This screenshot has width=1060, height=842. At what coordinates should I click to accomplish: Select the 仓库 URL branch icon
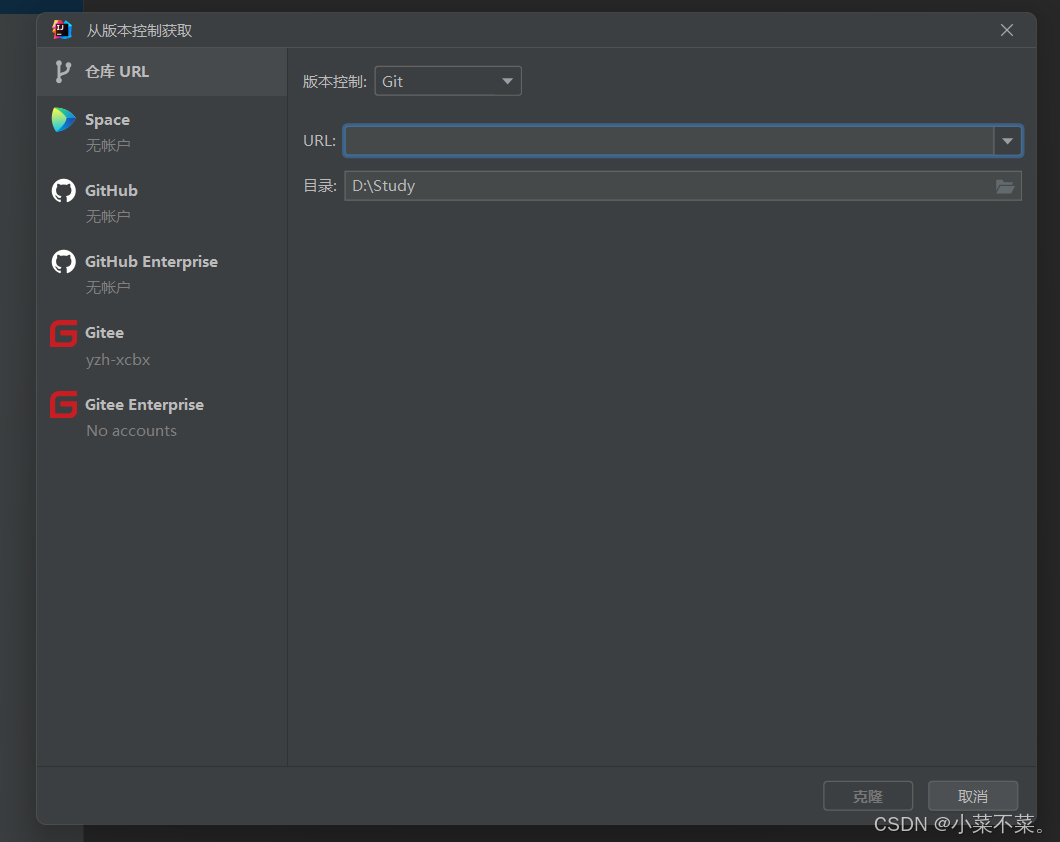pyautogui.click(x=63, y=71)
